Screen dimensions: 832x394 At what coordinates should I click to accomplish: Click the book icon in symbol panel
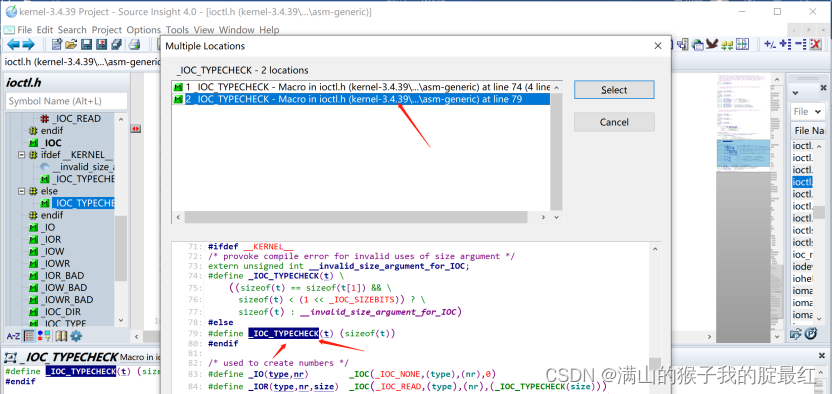coord(62,336)
